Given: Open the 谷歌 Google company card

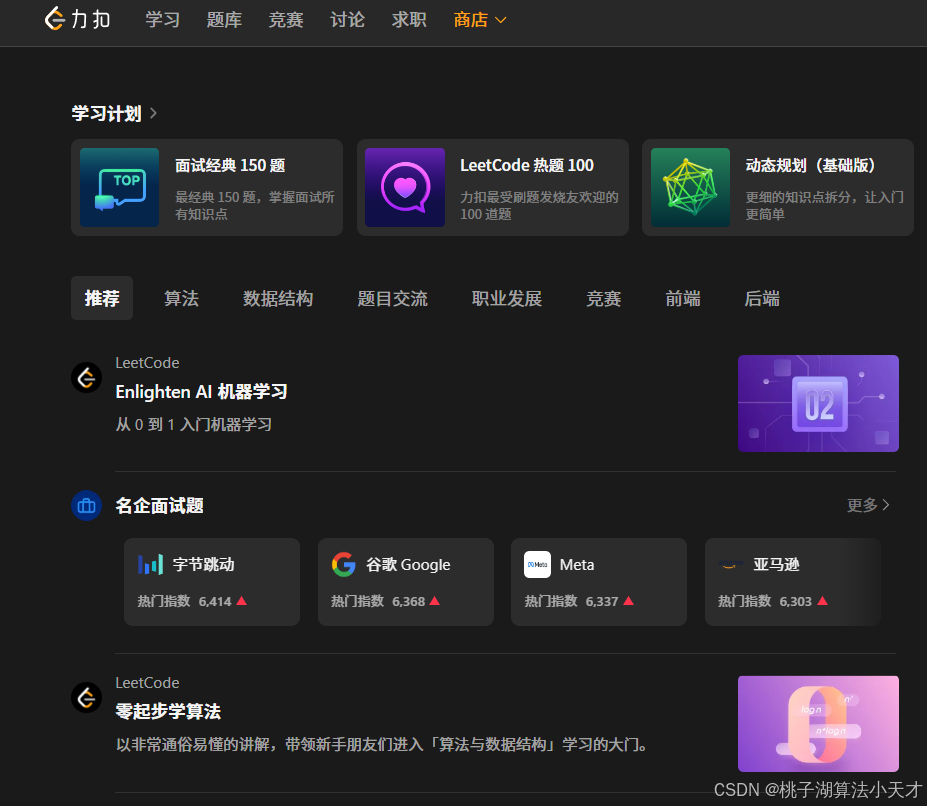Looking at the screenshot, I should click(x=406, y=582).
